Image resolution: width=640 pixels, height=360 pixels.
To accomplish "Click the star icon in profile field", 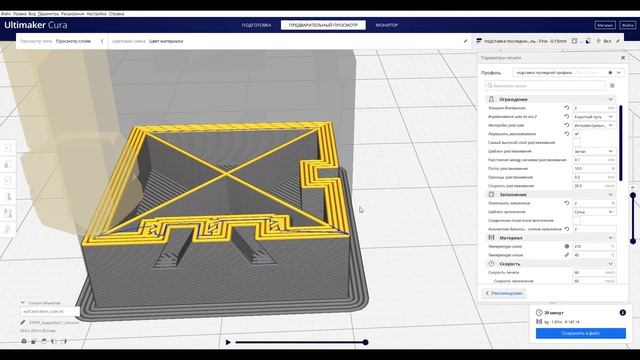I will click(610, 72).
